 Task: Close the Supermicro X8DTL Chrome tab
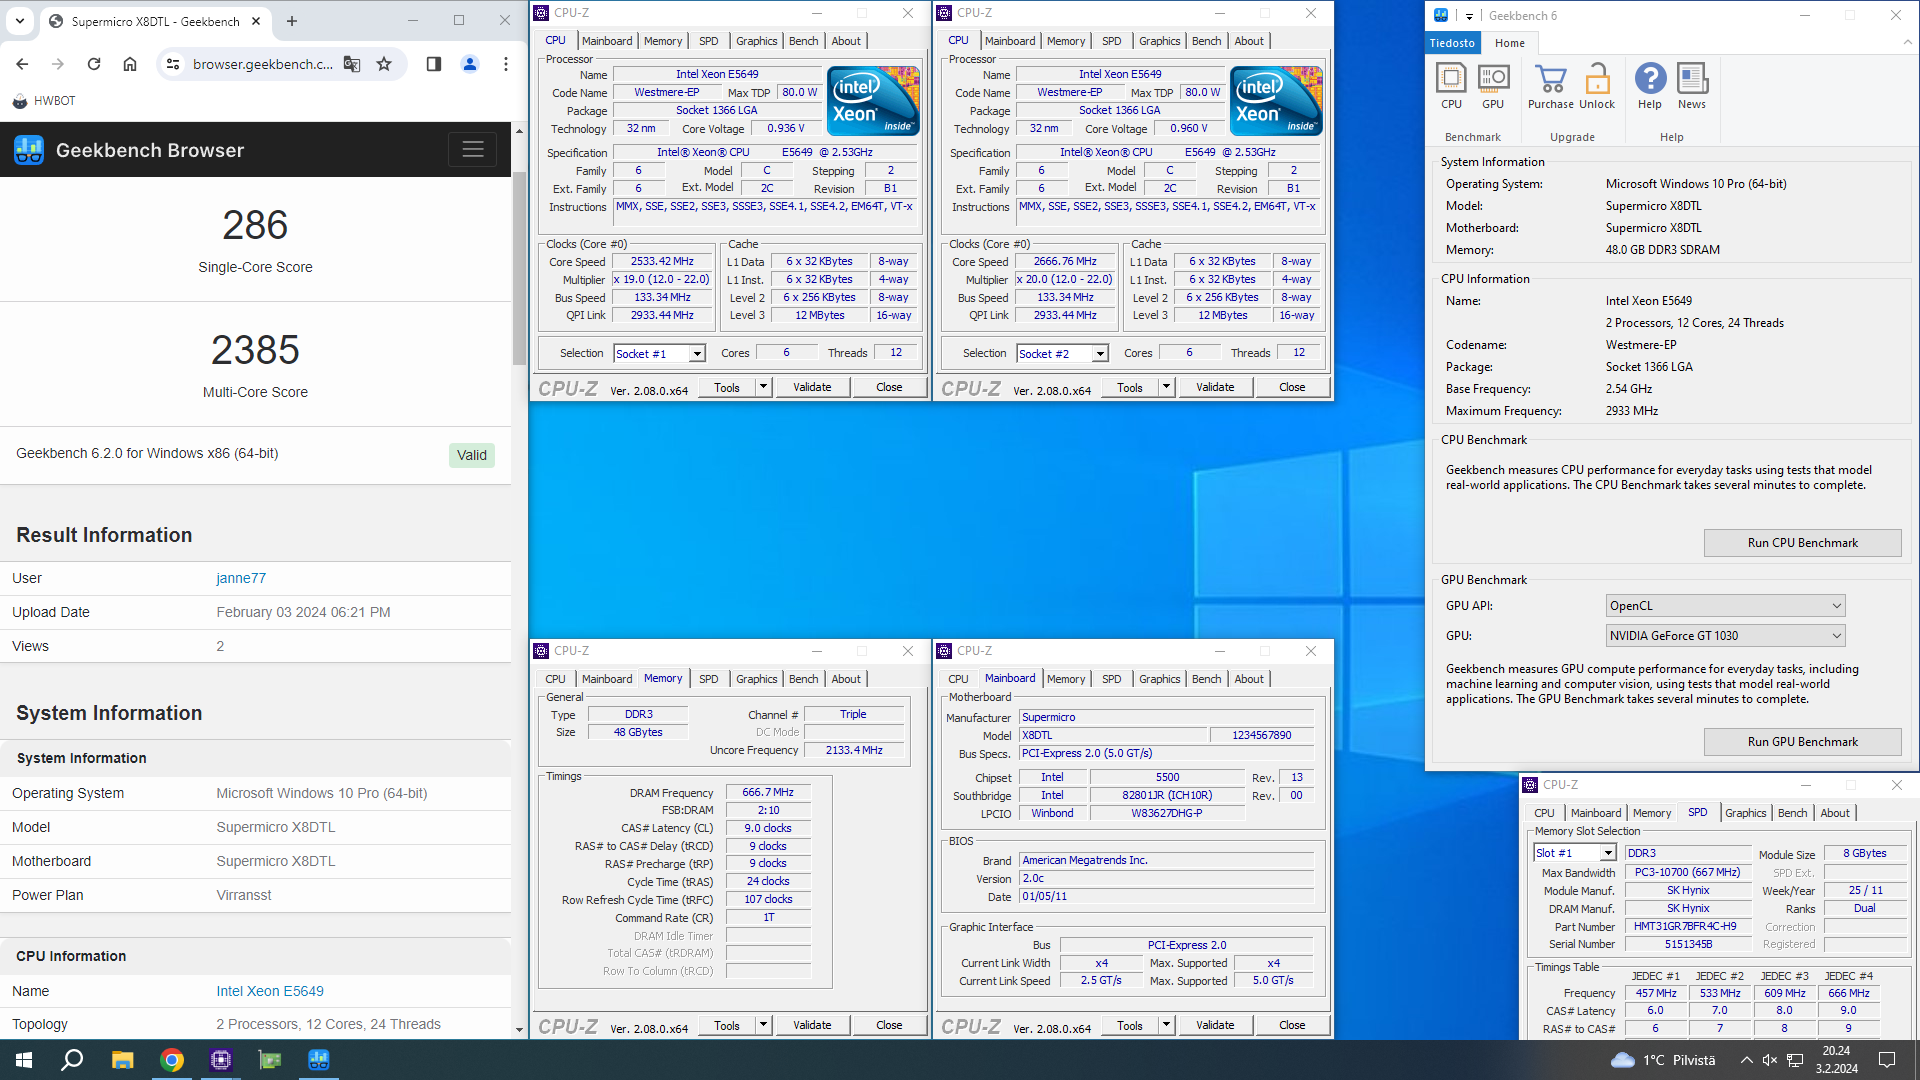click(x=256, y=21)
